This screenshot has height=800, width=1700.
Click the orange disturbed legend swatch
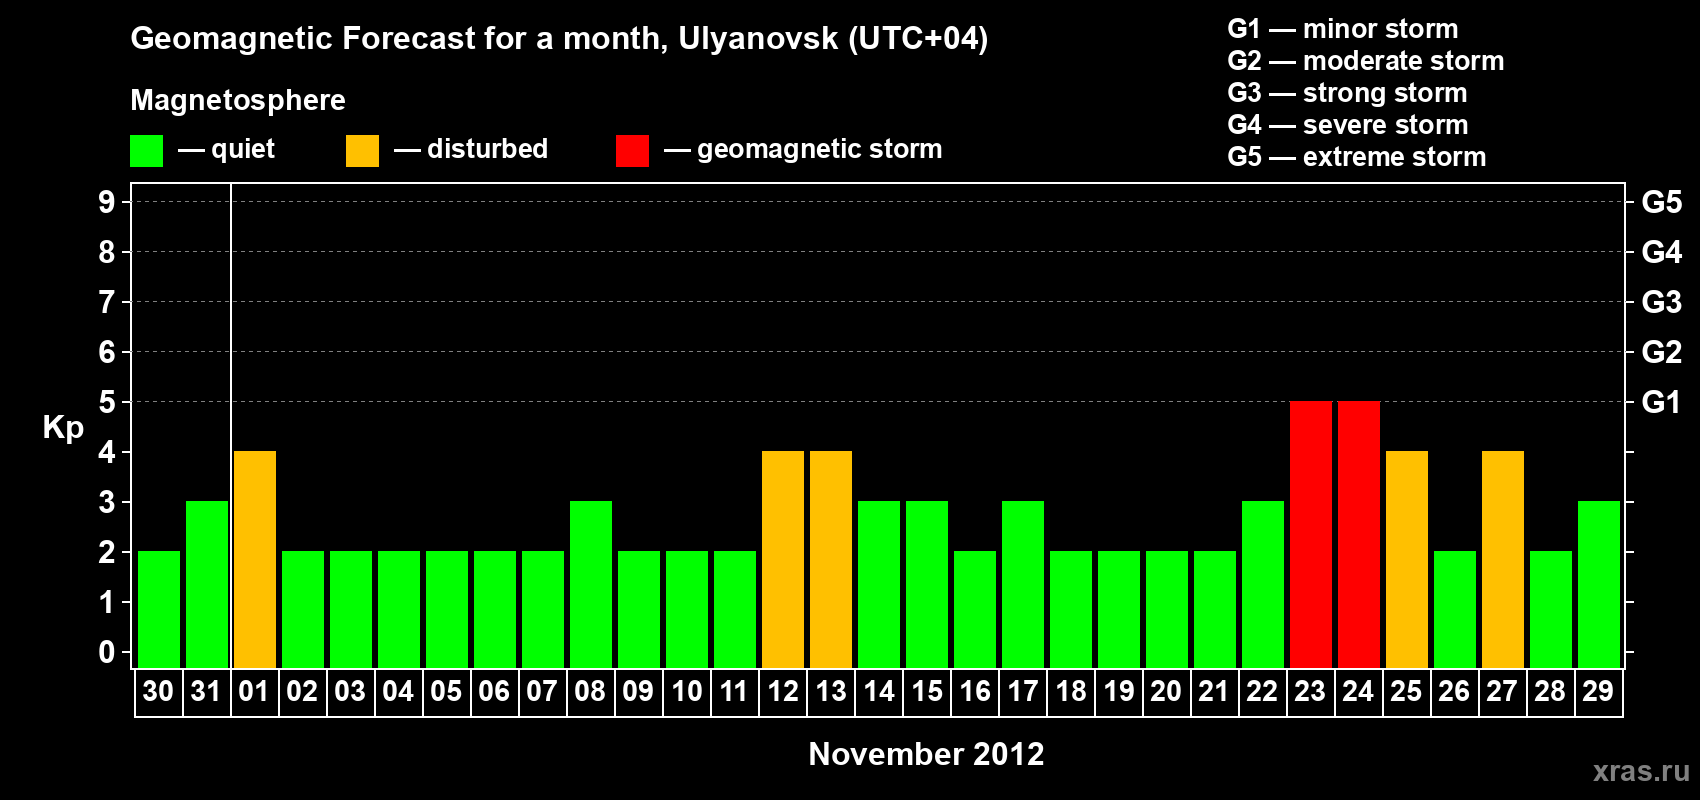362,151
